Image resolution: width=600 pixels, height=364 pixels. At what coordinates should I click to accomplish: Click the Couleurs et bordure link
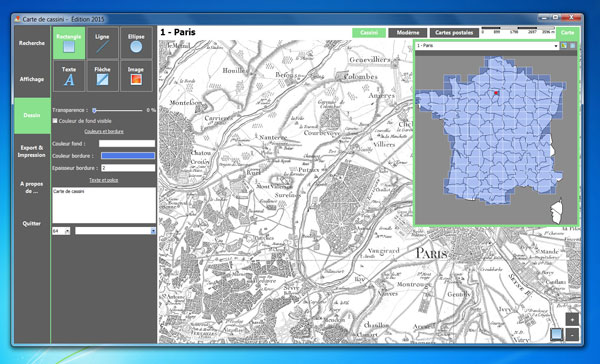104,131
